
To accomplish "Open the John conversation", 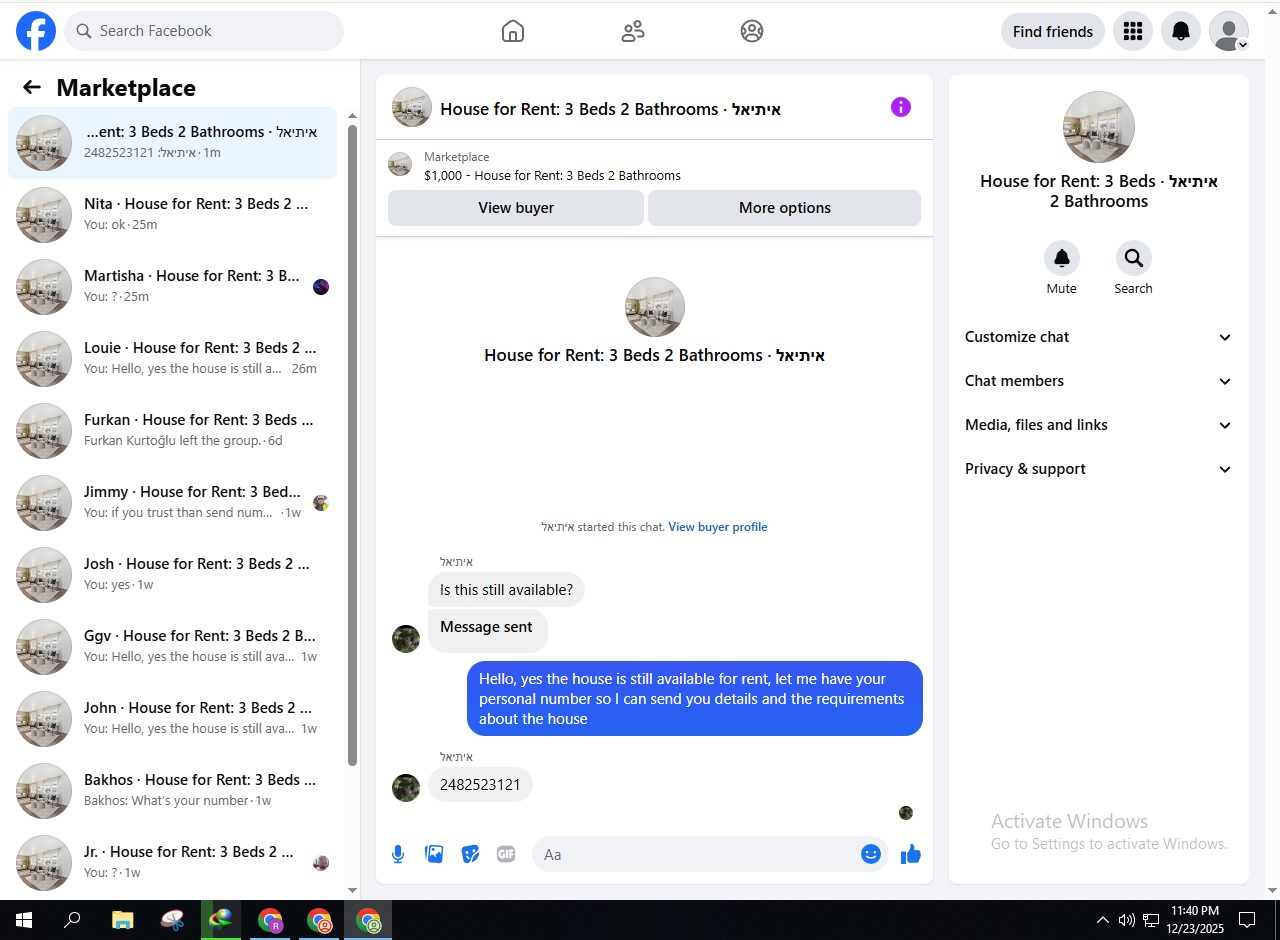I will pos(172,719).
